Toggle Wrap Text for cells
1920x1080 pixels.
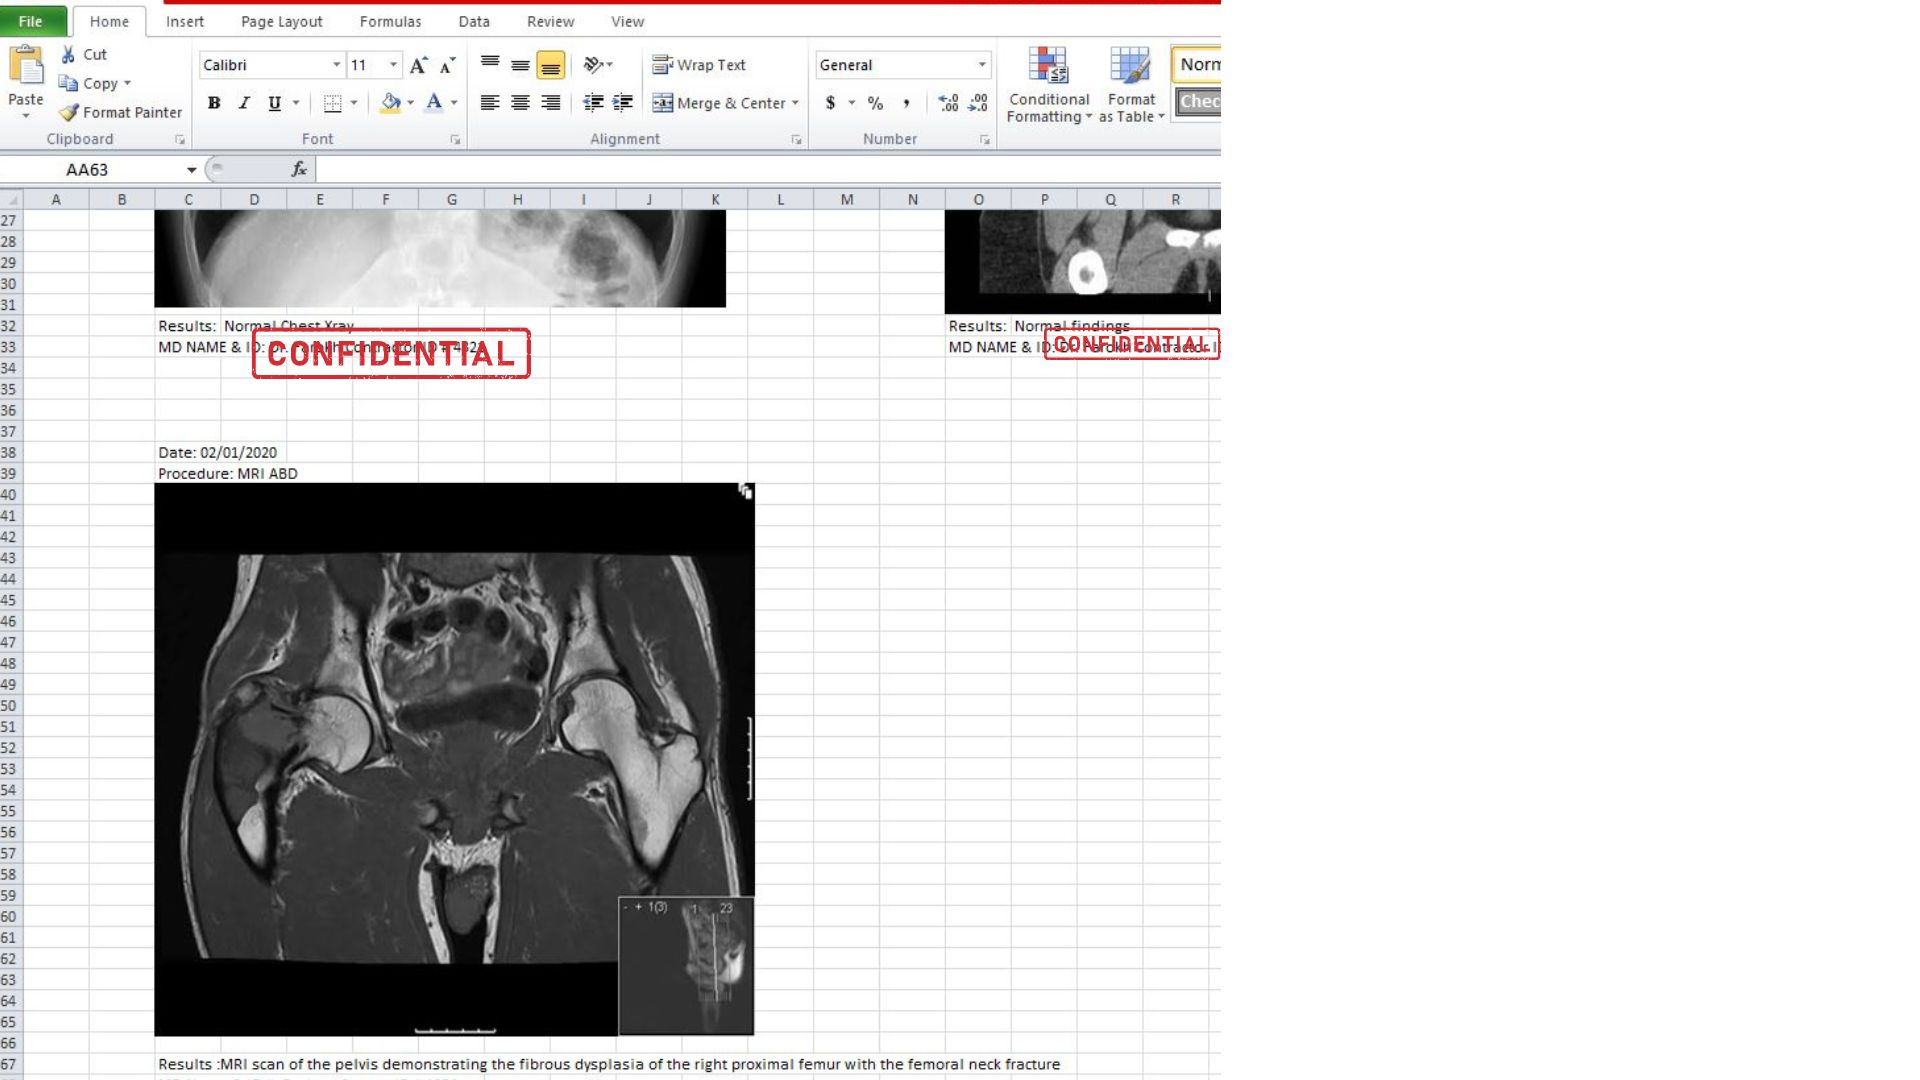click(x=699, y=65)
